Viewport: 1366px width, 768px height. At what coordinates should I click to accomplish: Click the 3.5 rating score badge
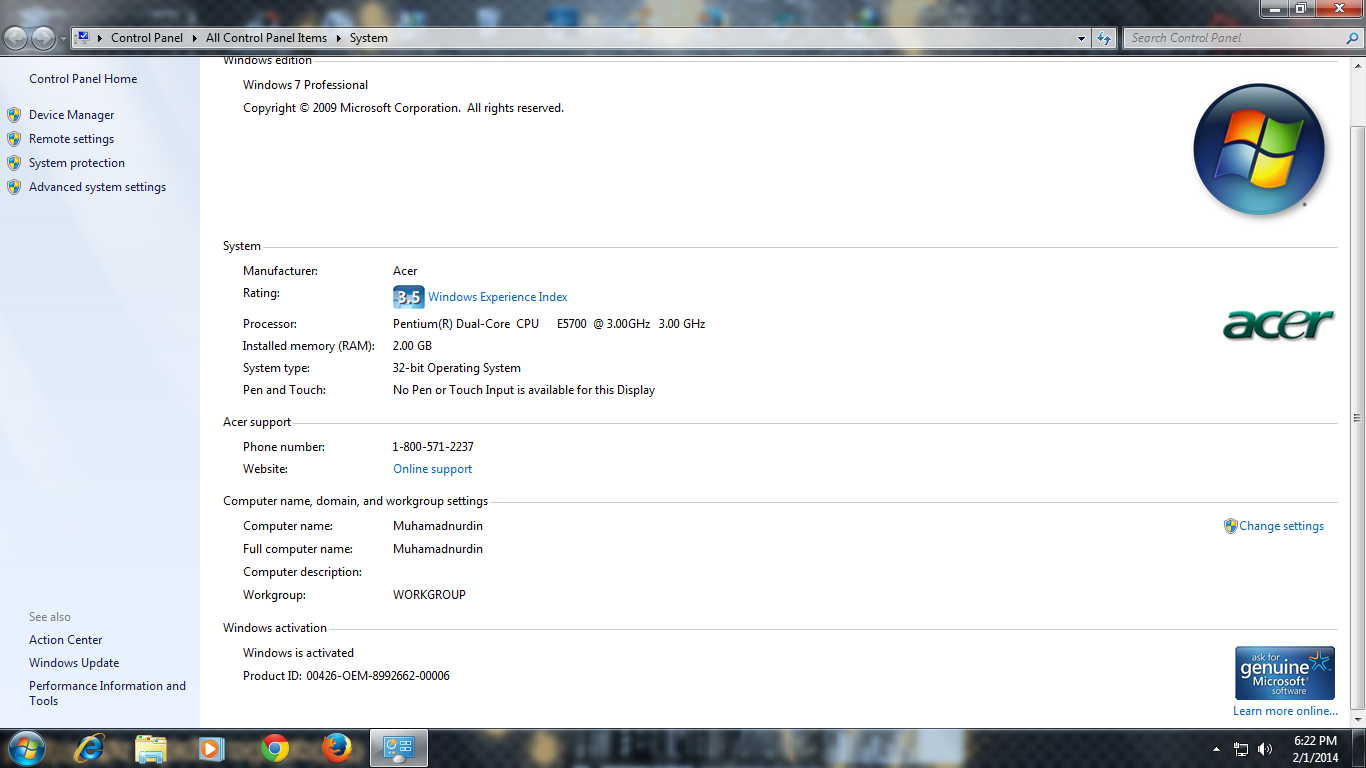tap(408, 297)
